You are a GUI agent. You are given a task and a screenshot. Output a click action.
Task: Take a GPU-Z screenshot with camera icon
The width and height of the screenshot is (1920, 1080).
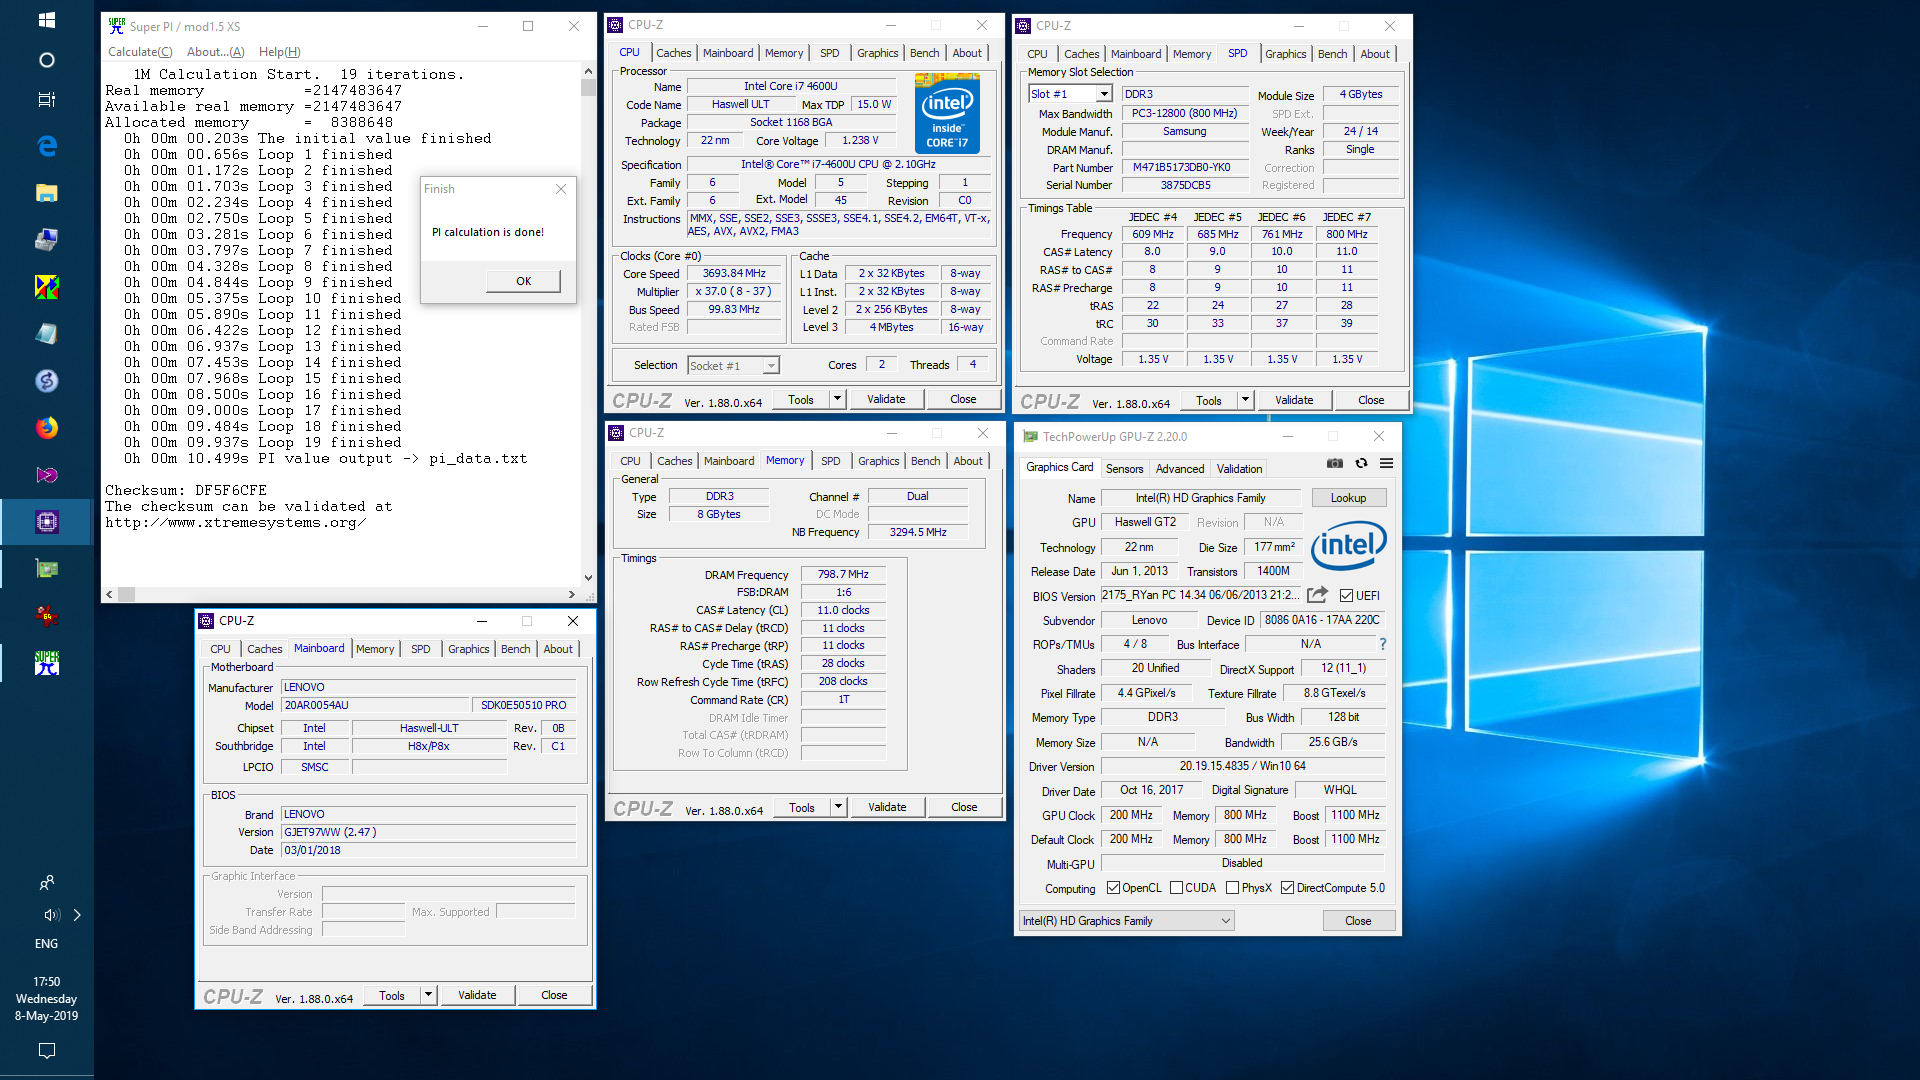(x=1335, y=463)
